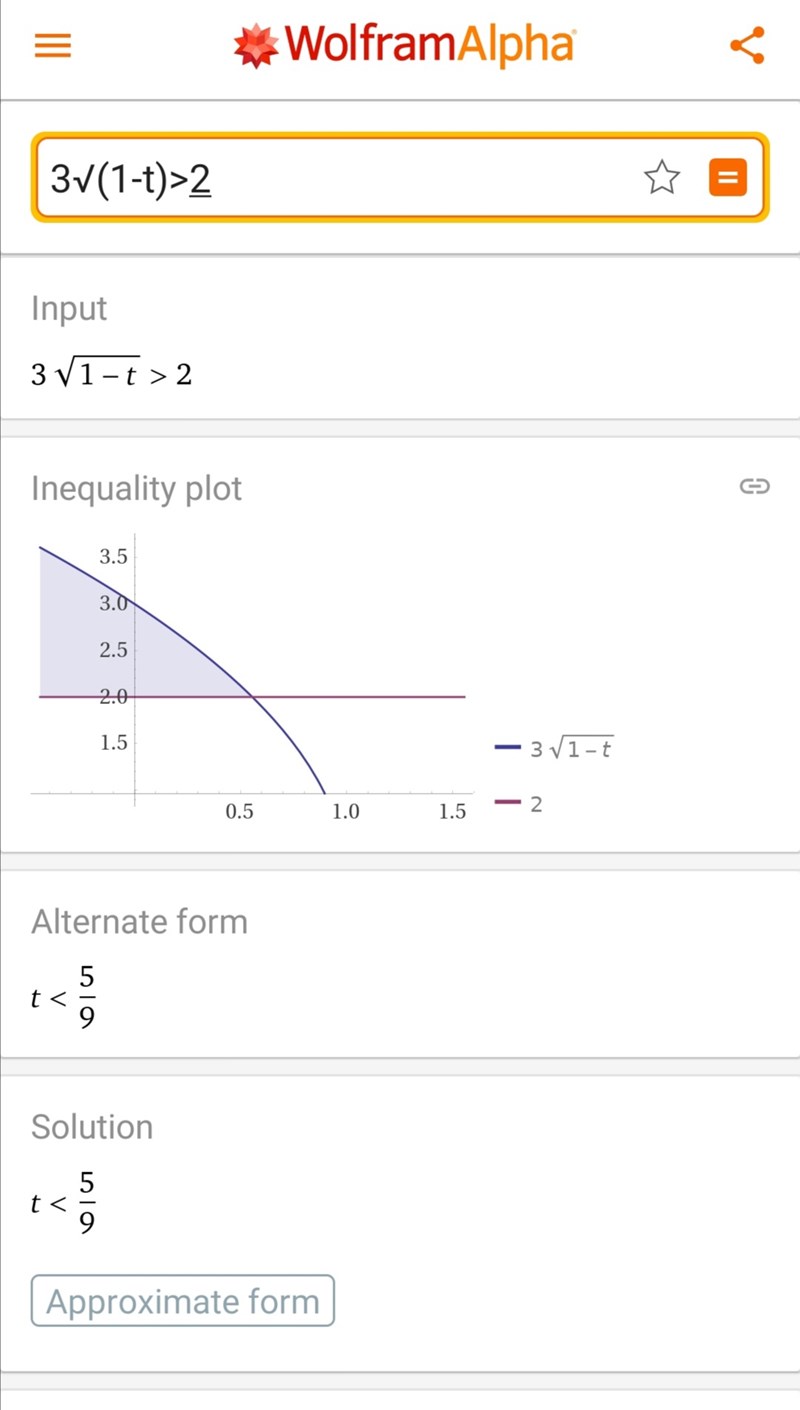Click the Input pod heading
Screen dimensions: 800x1410
[69, 308]
